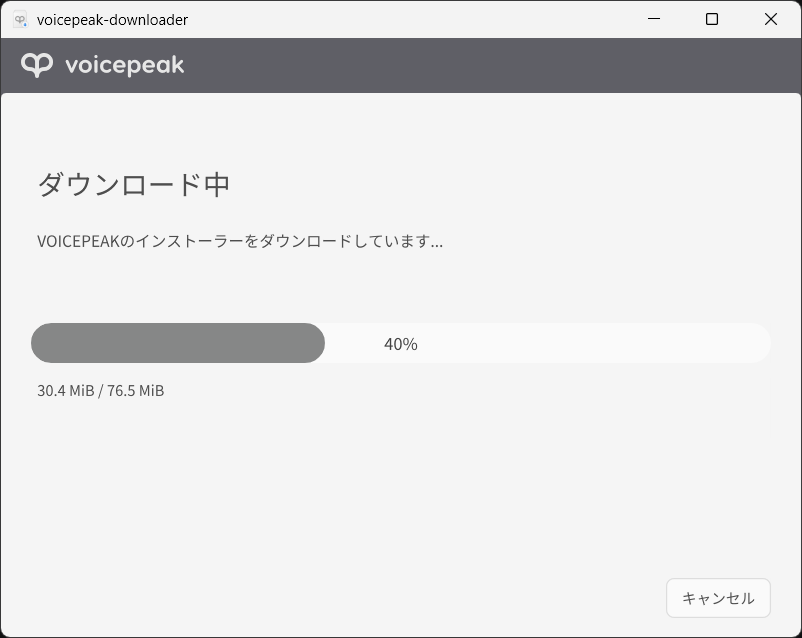Close the voicepeak-downloader window
The width and height of the screenshot is (802, 638).
point(771,19)
